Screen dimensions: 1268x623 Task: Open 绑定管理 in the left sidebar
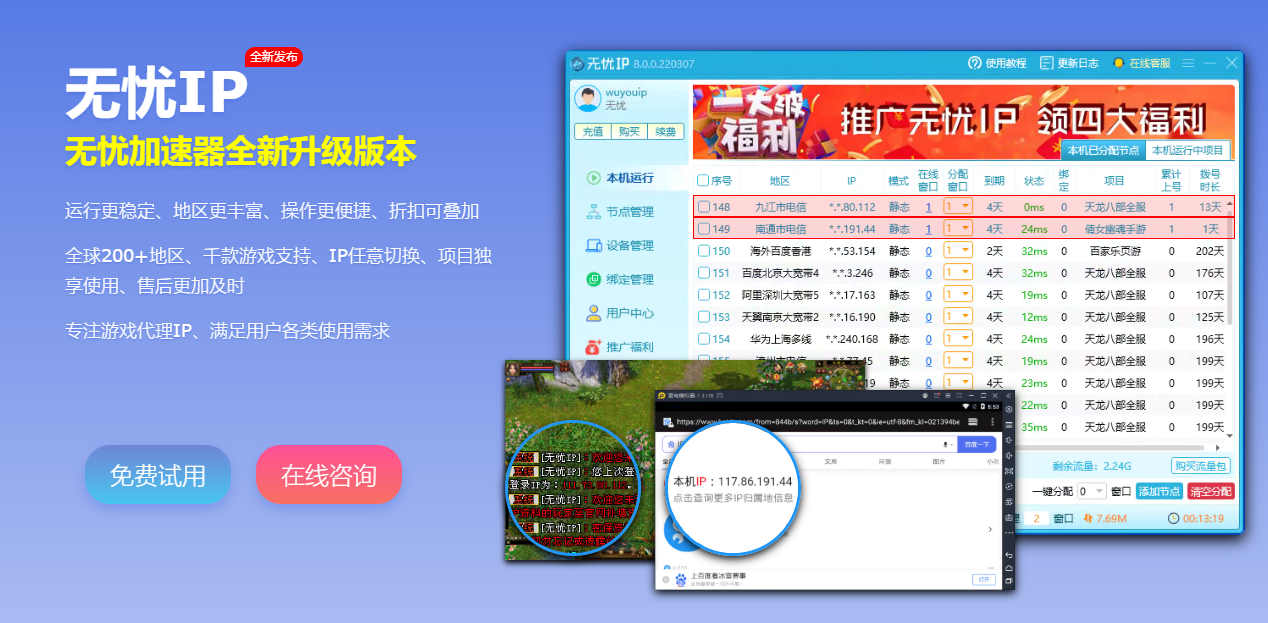620,280
